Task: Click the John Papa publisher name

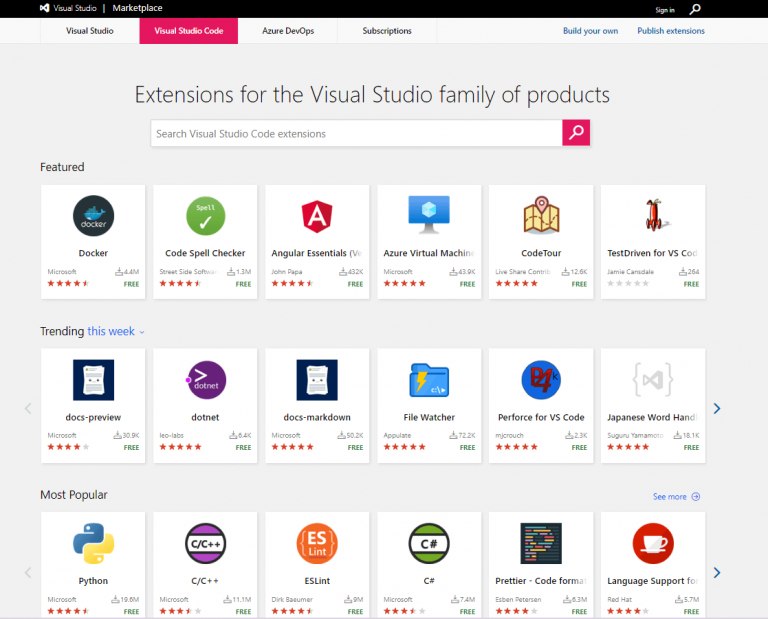Action: pos(287,272)
